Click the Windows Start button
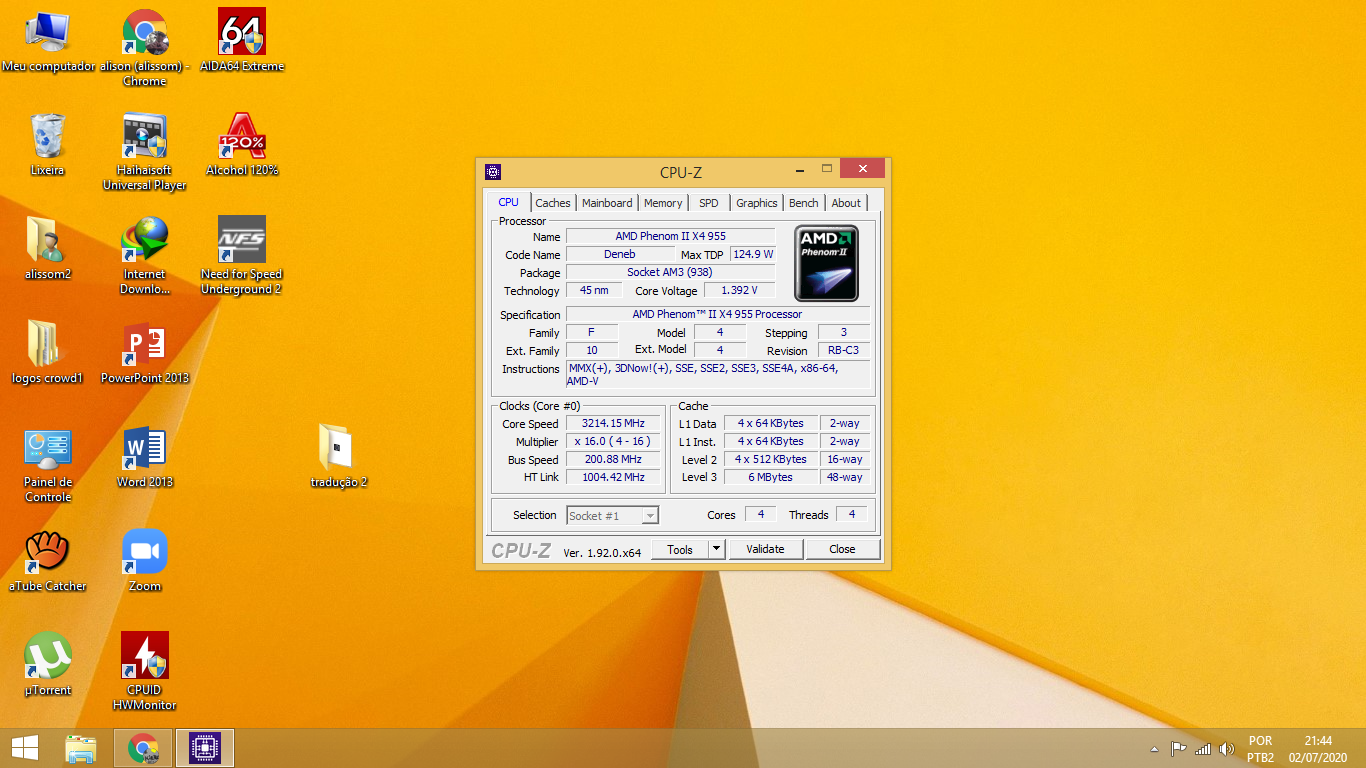Image resolution: width=1366 pixels, height=768 pixels. [25, 748]
